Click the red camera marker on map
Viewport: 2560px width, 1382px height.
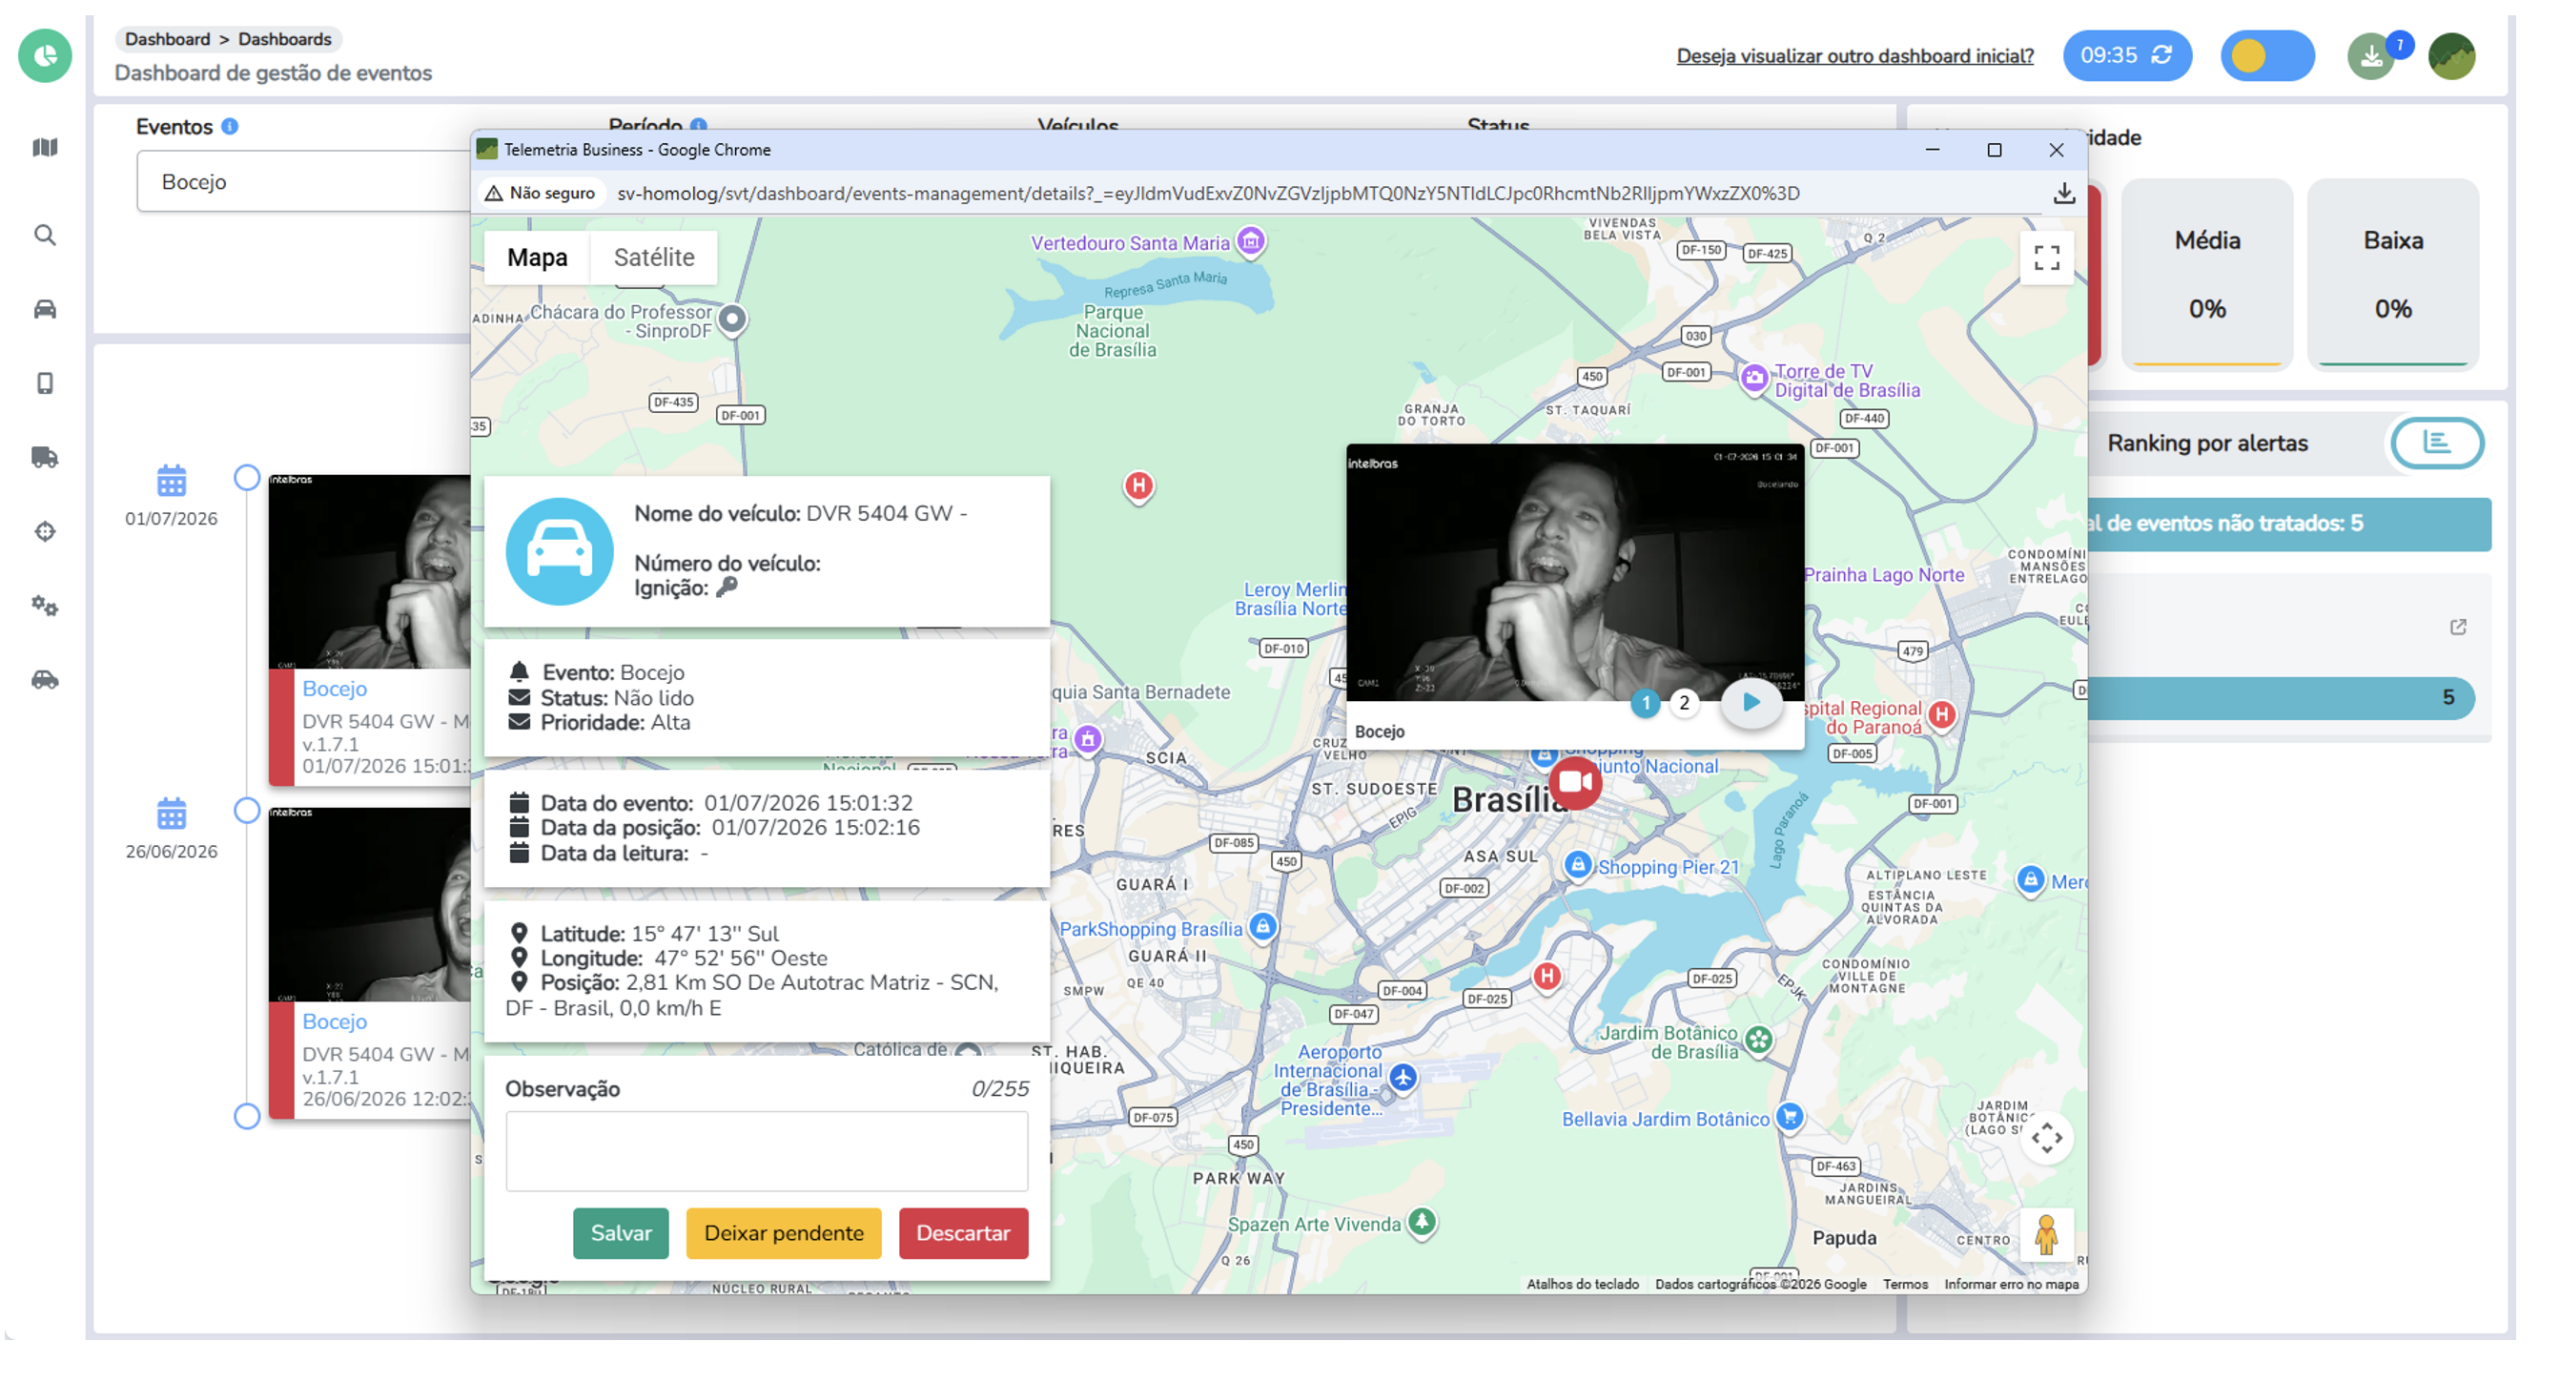pos(1574,781)
